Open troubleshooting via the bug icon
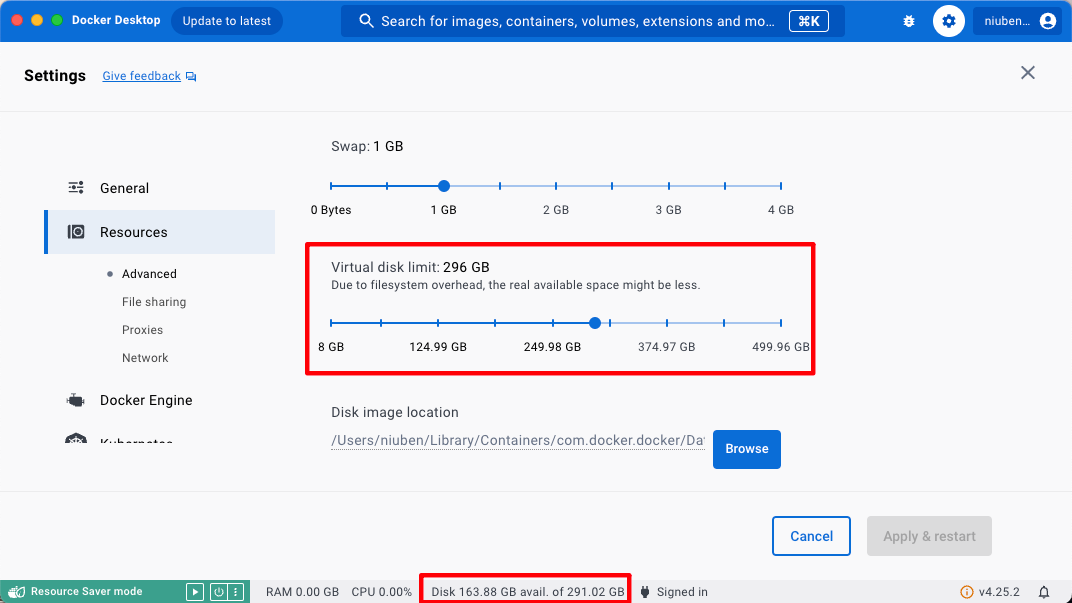This screenshot has height=603, width=1072. 908,20
